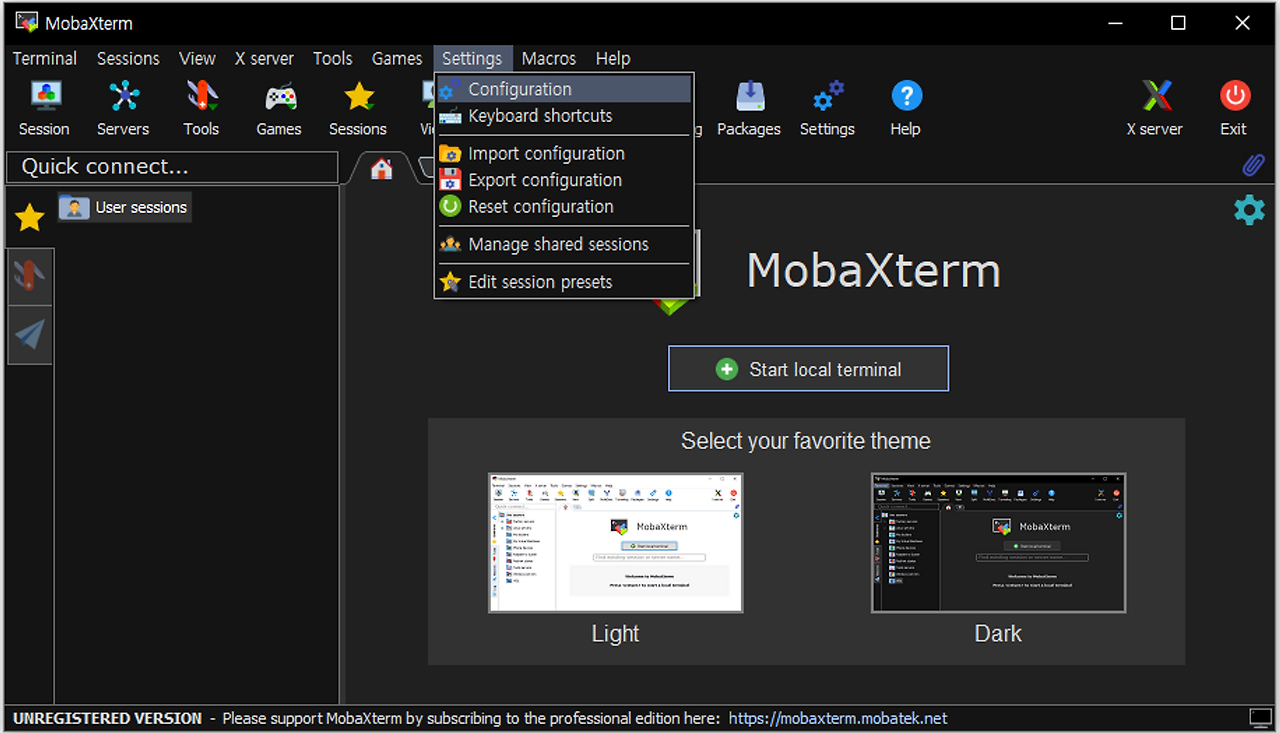
Task: Maximize the MobaXterm window
Action: (x=1178, y=22)
